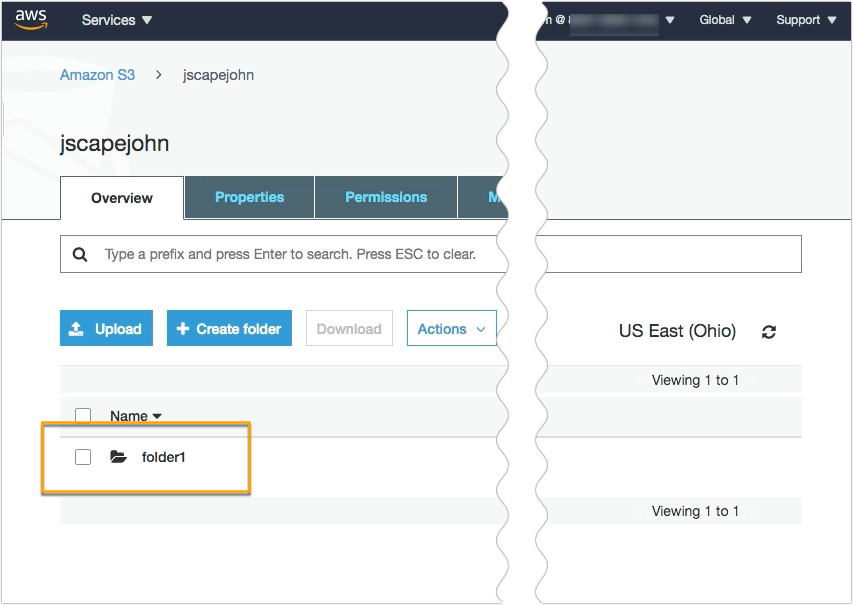This screenshot has width=853, height=605.
Task: Click the plus icon on Create folder
Action: [x=182, y=329]
